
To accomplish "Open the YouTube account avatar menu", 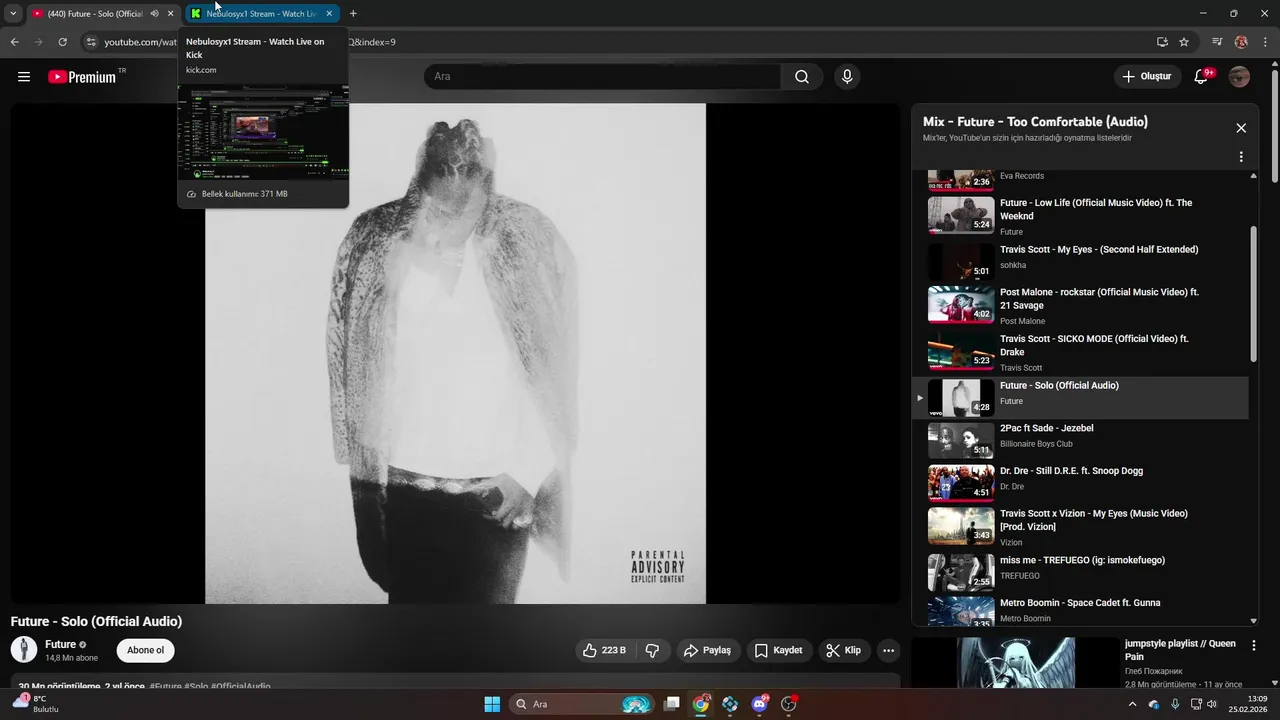I will pos(1239,77).
